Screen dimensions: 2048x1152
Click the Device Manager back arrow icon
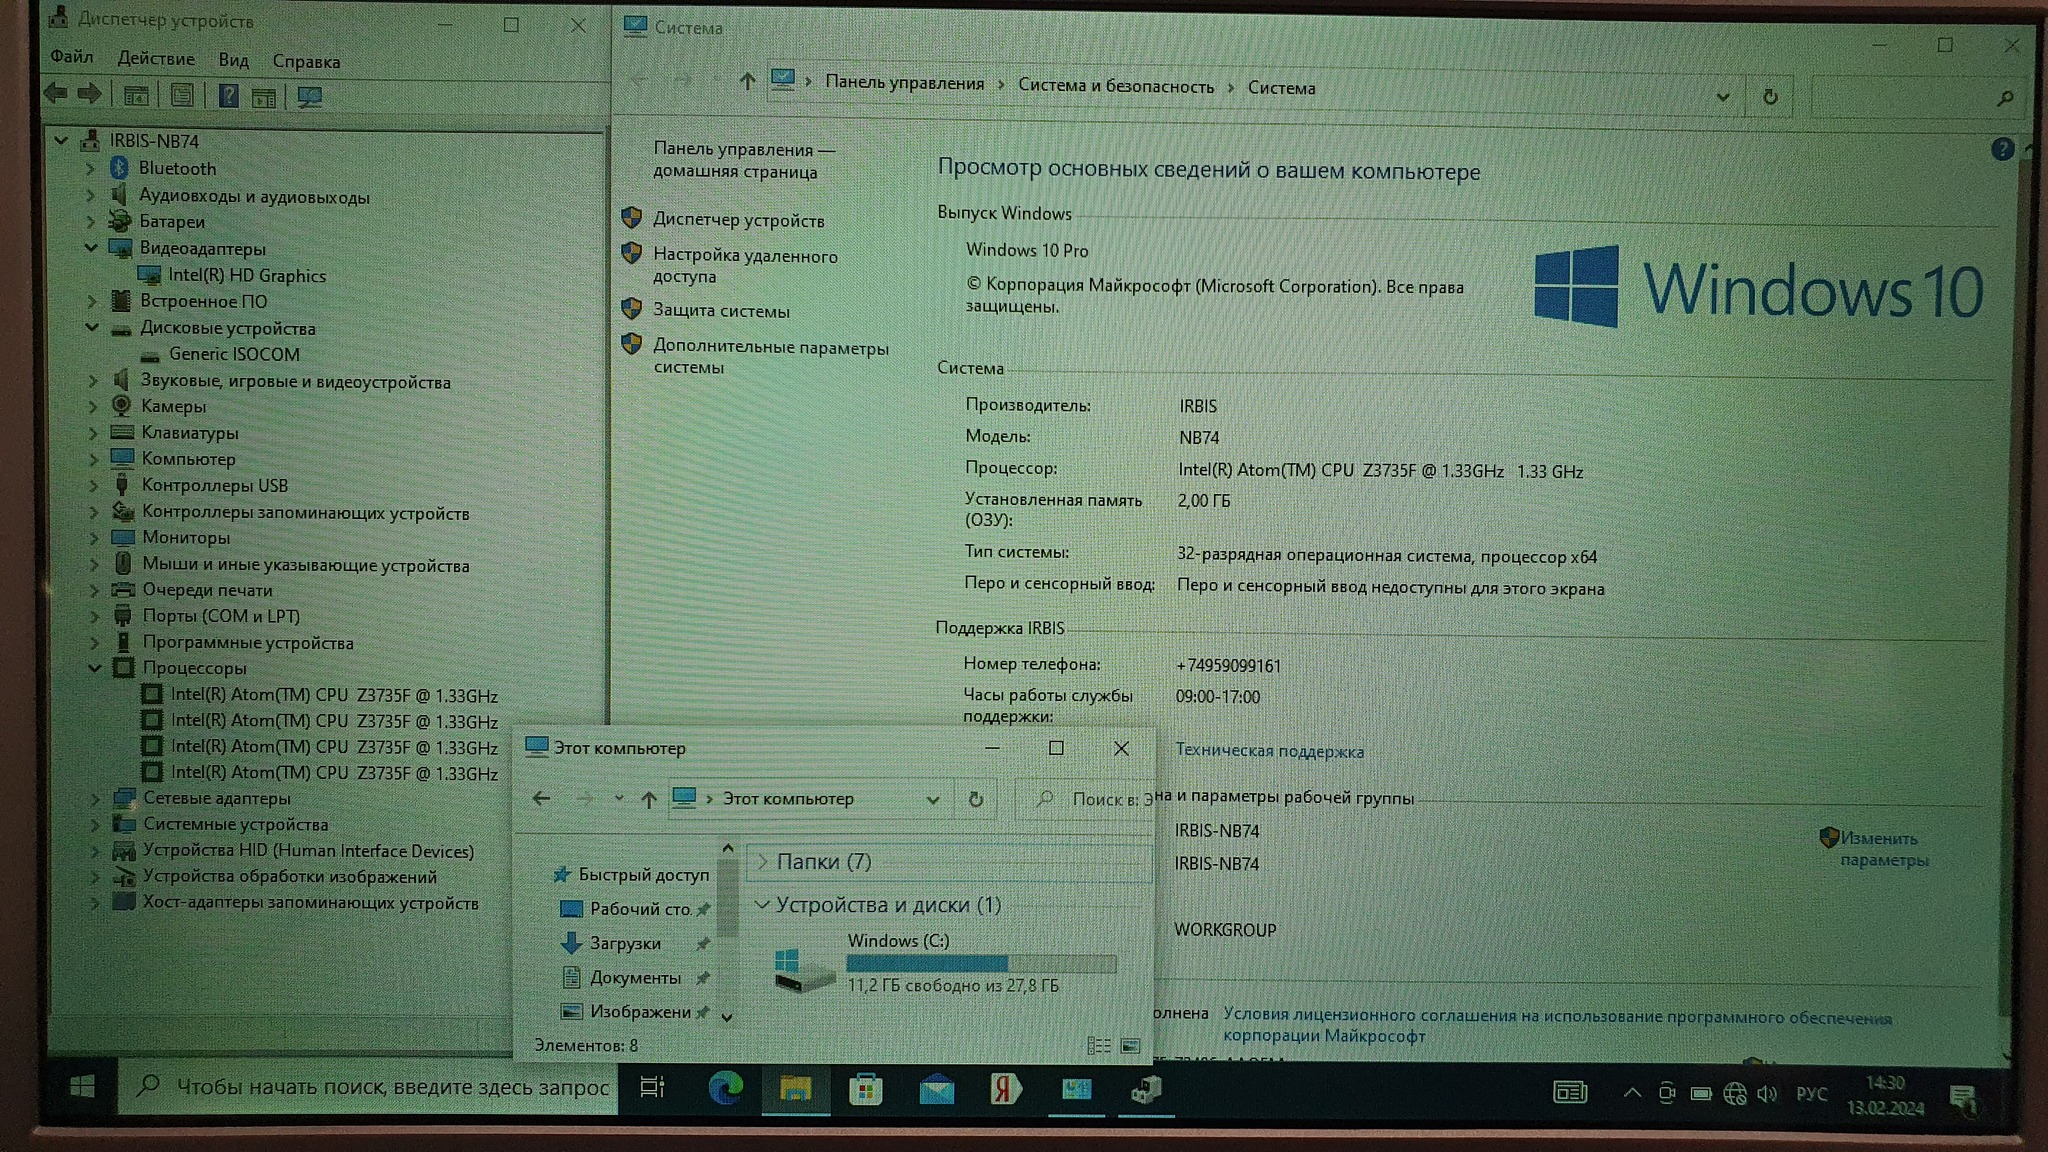(56, 94)
